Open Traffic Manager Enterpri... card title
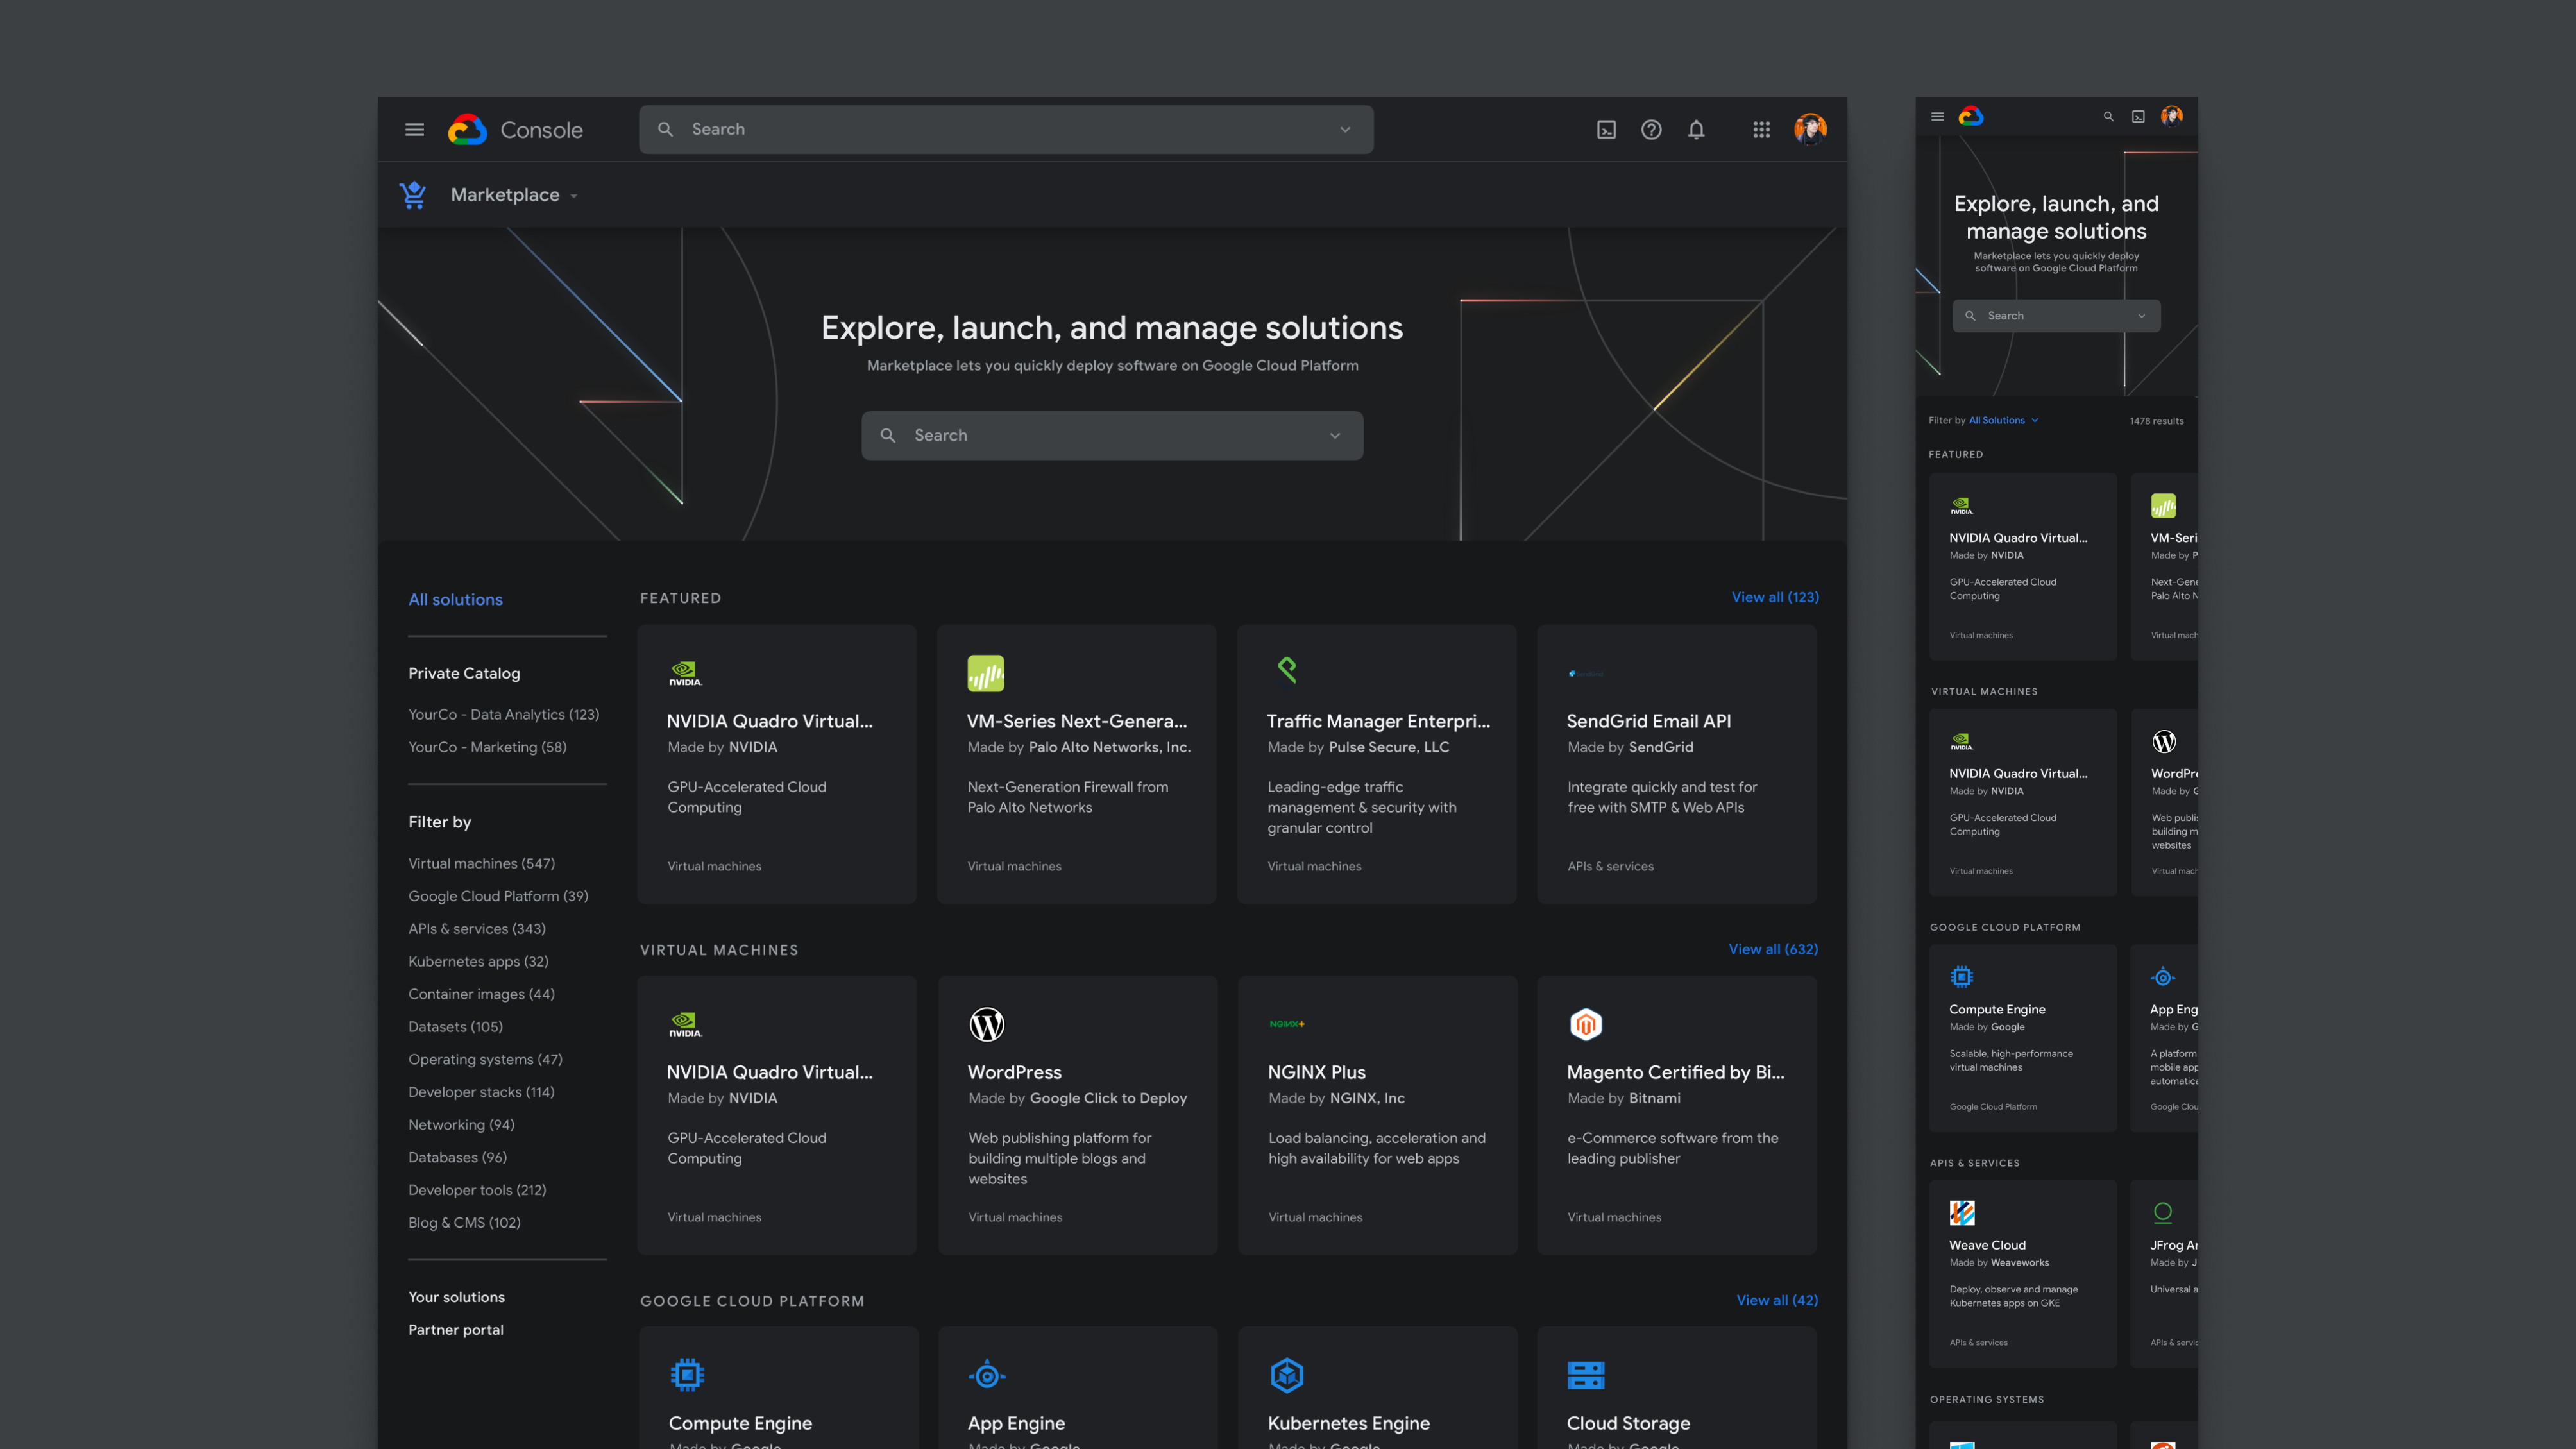 point(1378,721)
